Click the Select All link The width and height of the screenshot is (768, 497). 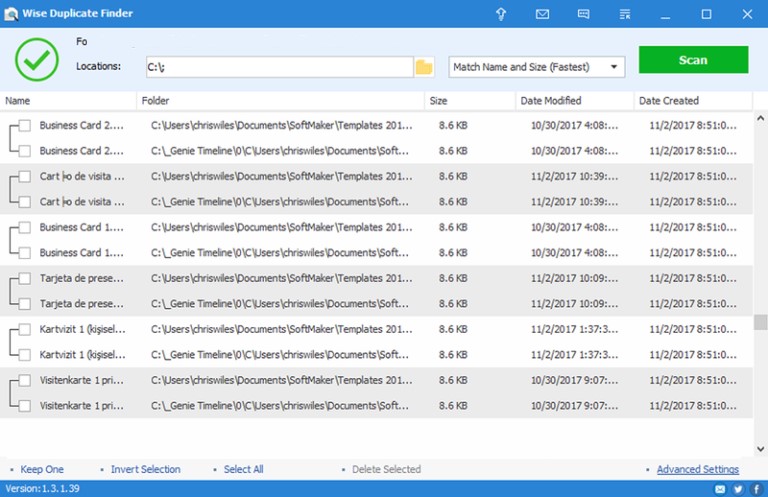pos(243,469)
